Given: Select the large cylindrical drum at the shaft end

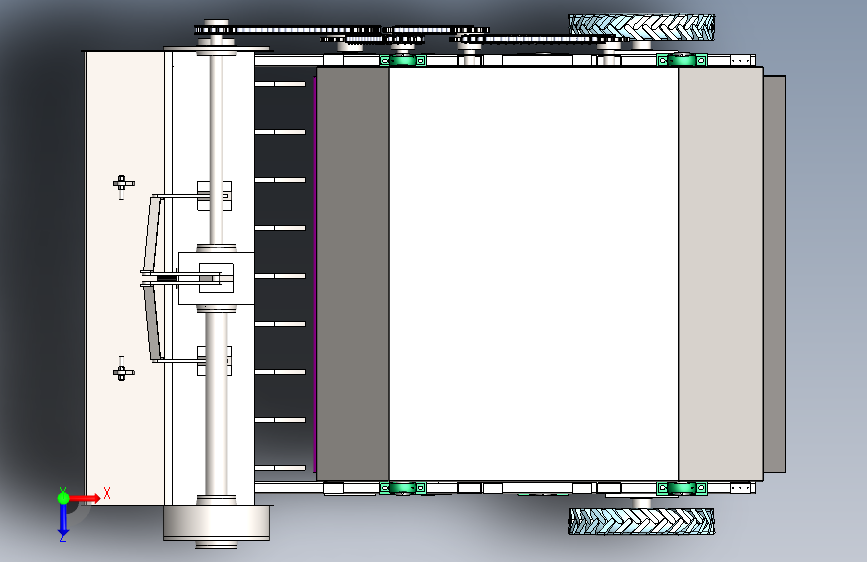Looking at the screenshot, I should 216,523.
